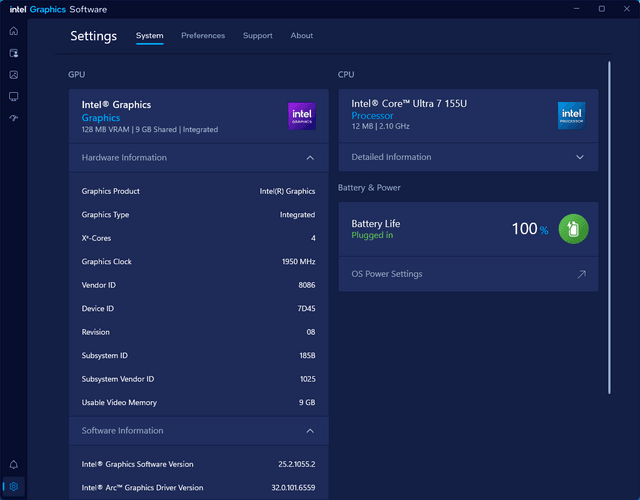Click the blue Processor subtitle
Image resolution: width=640 pixels, height=500 pixels.
(x=372, y=116)
